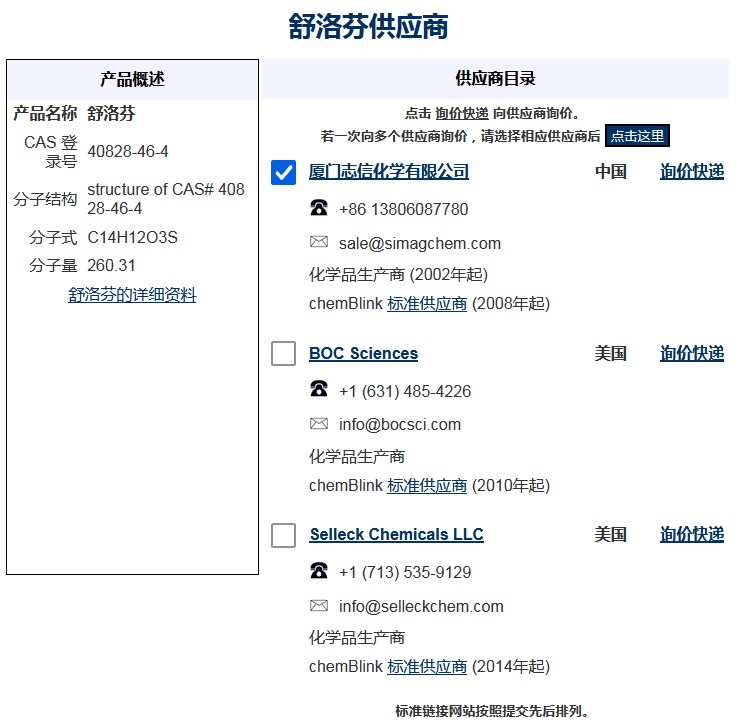736x725 pixels.
Task: Open 标准供应商 link dated 2010年起
Action: click(427, 485)
